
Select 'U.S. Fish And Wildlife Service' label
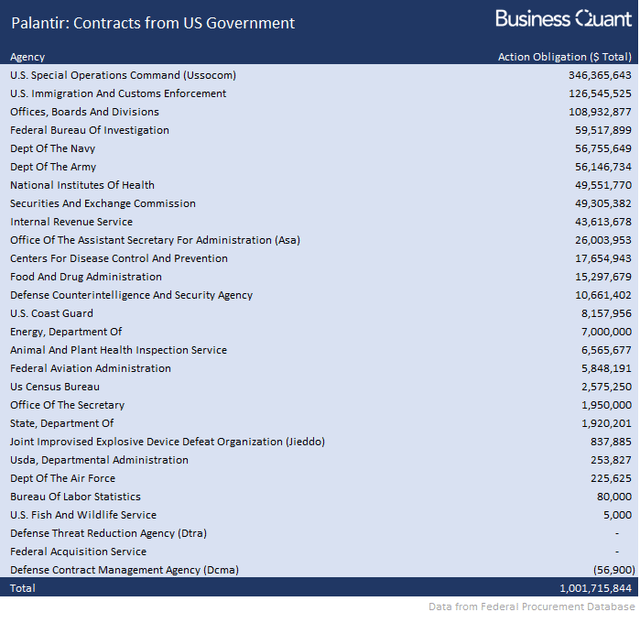coord(83,515)
